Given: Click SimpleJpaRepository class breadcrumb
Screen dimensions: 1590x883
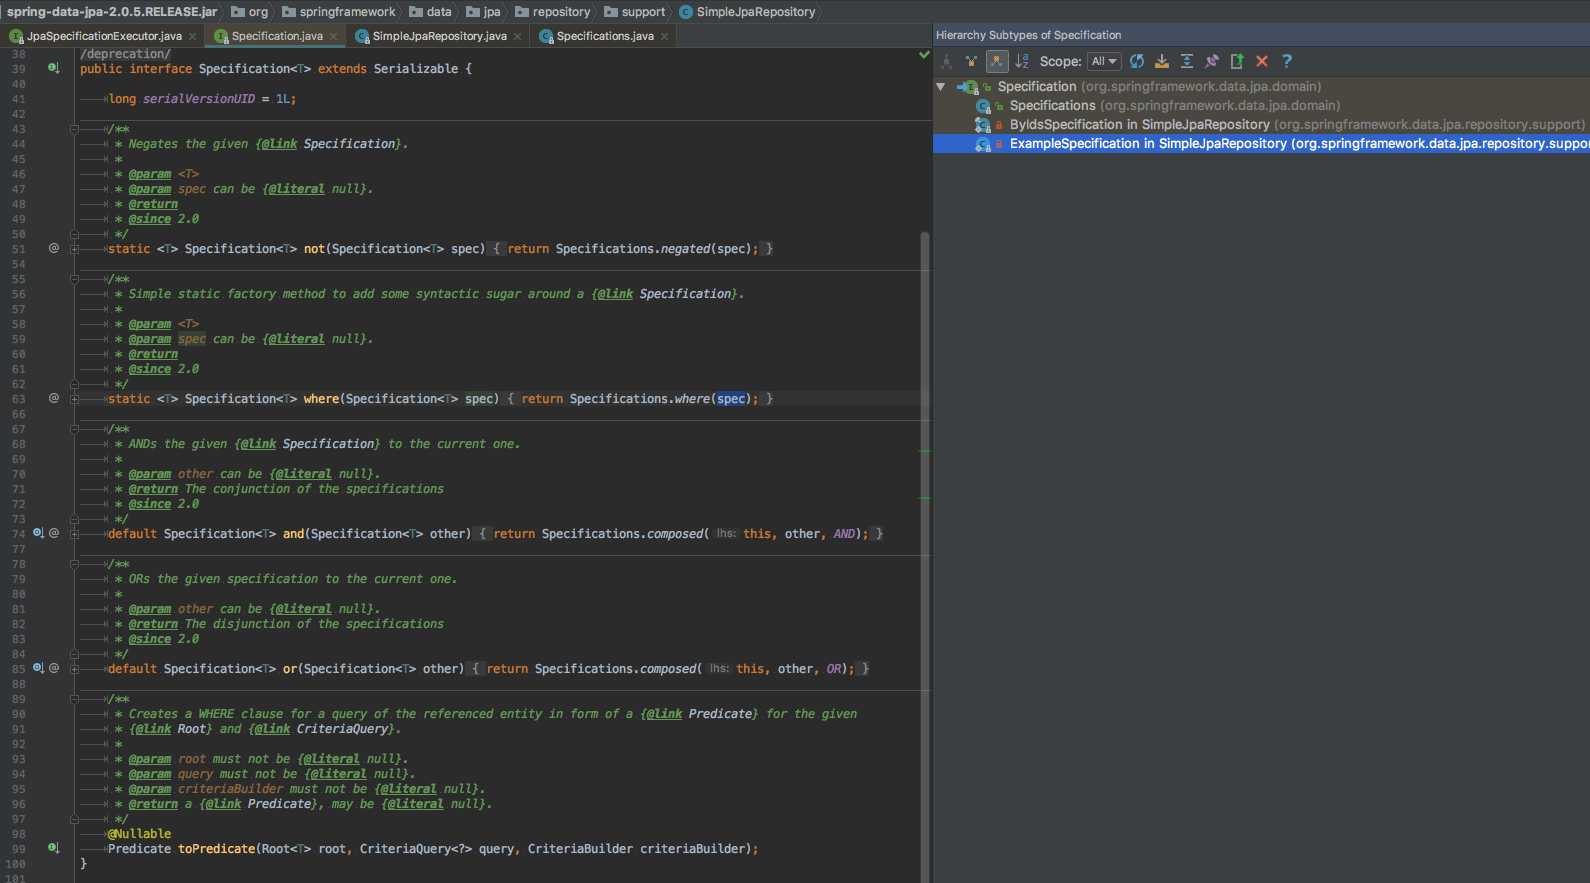Looking at the screenshot, I should 747,12.
